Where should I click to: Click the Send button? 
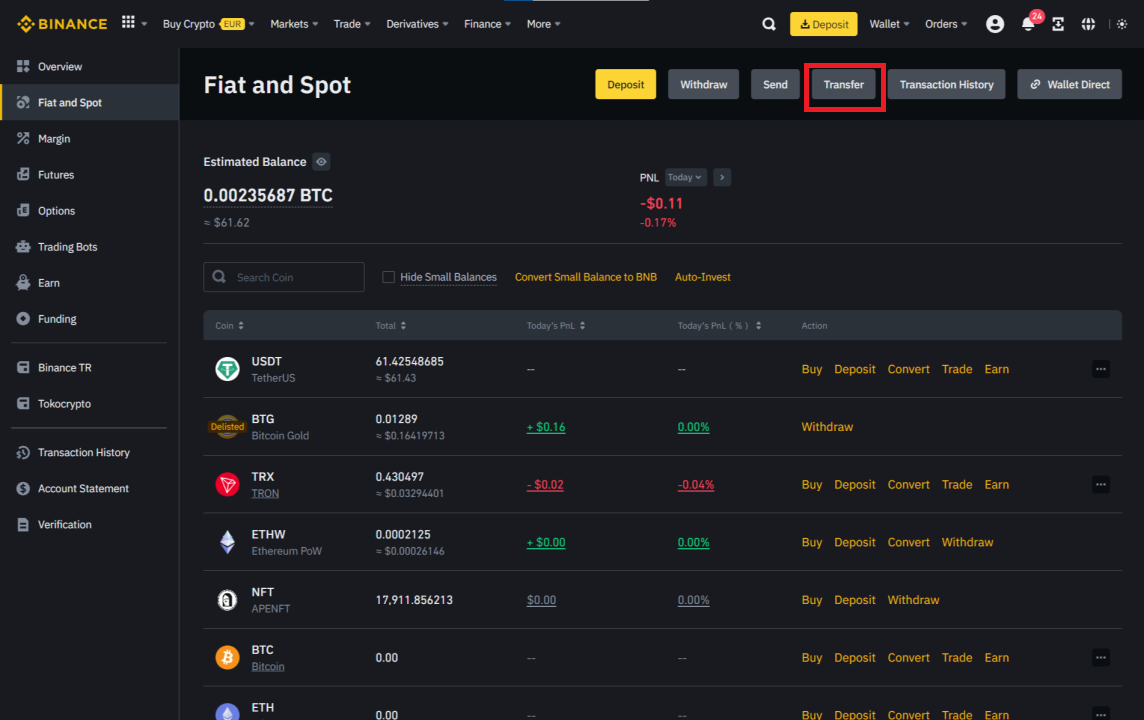(775, 85)
